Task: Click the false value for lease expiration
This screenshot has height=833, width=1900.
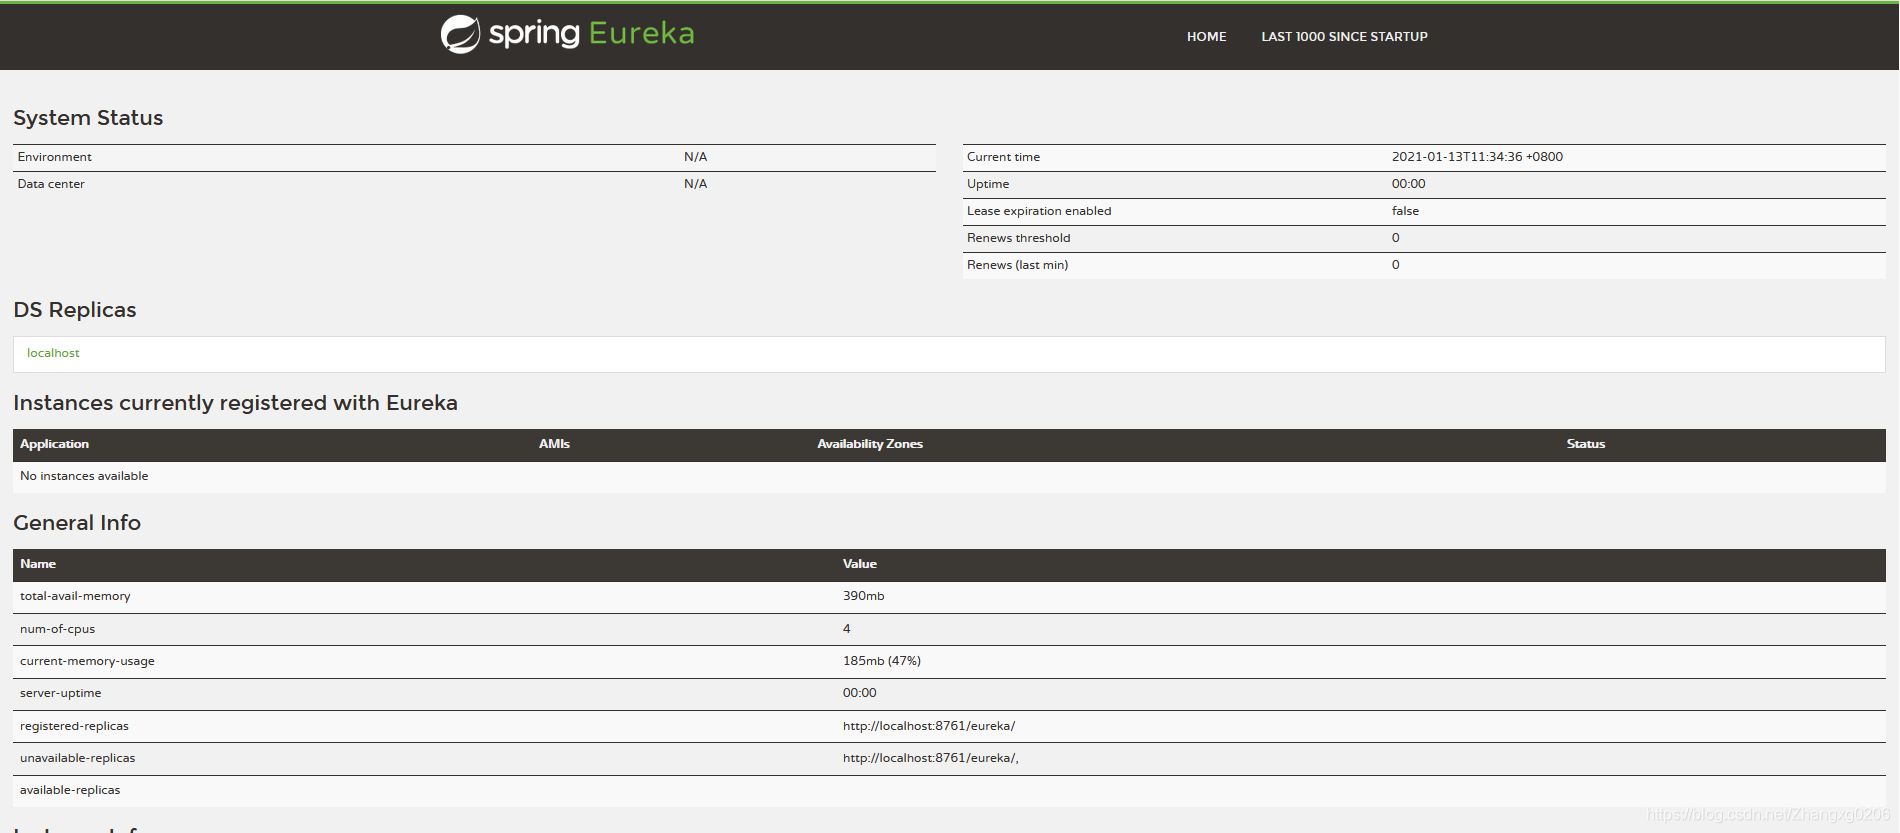Action: coord(1405,211)
